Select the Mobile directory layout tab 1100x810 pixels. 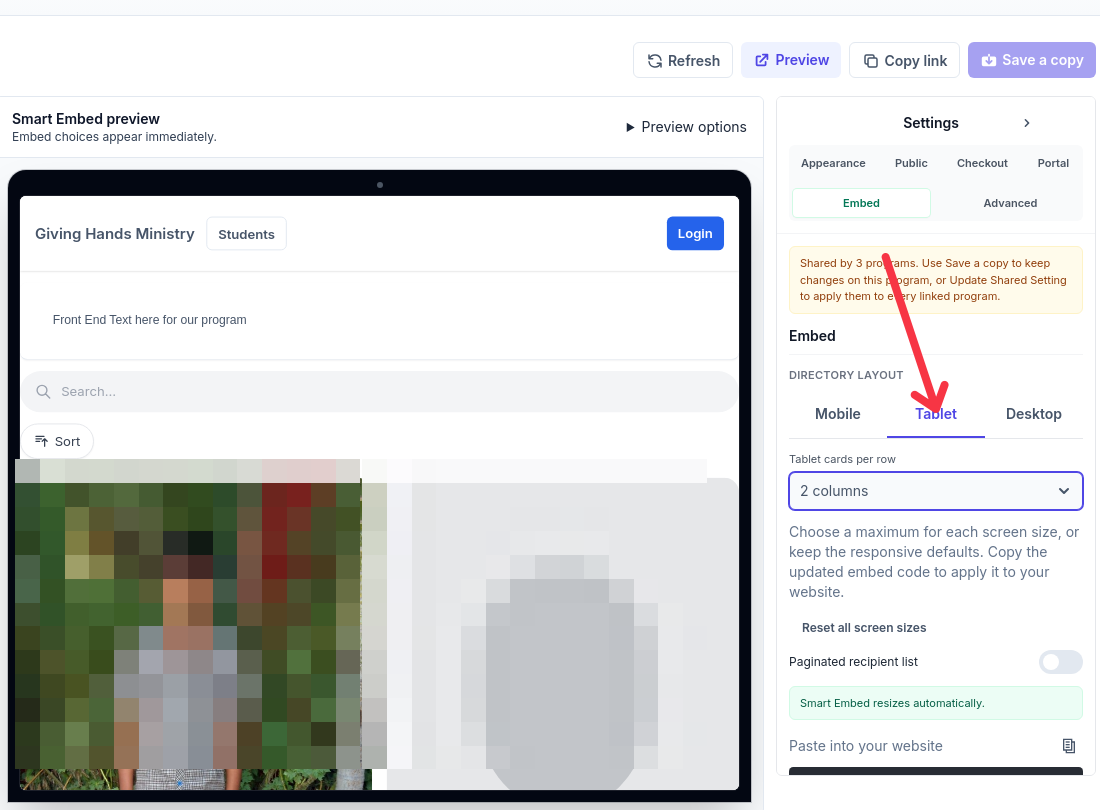[838, 414]
